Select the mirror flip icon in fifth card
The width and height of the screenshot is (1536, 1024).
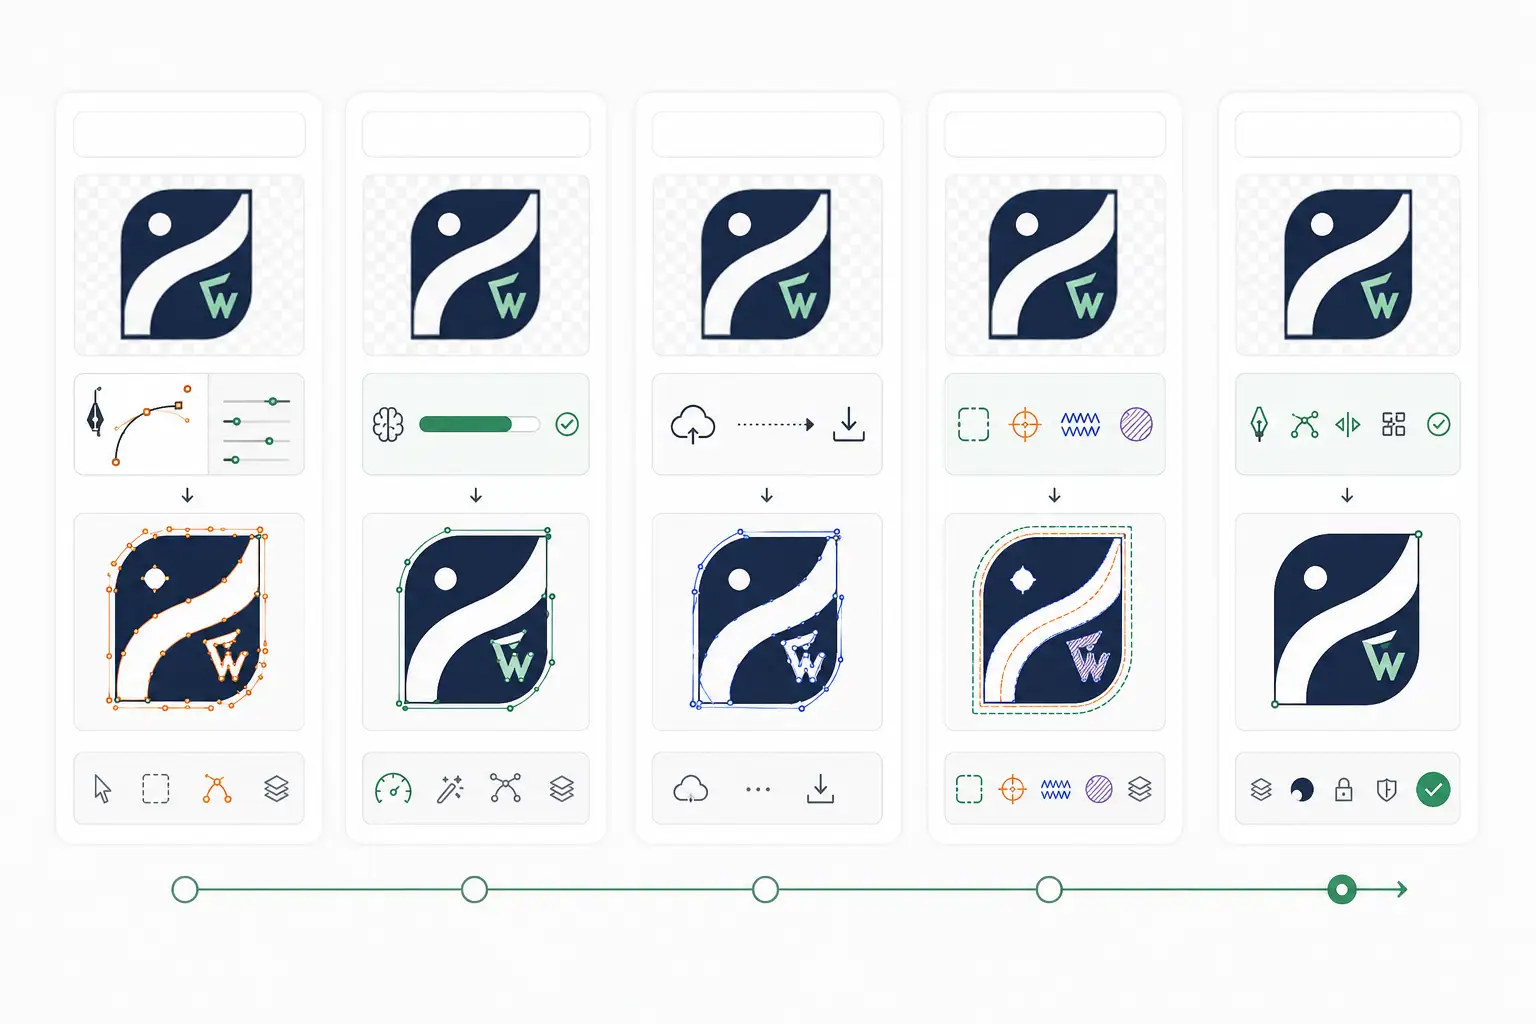coord(1348,425)
